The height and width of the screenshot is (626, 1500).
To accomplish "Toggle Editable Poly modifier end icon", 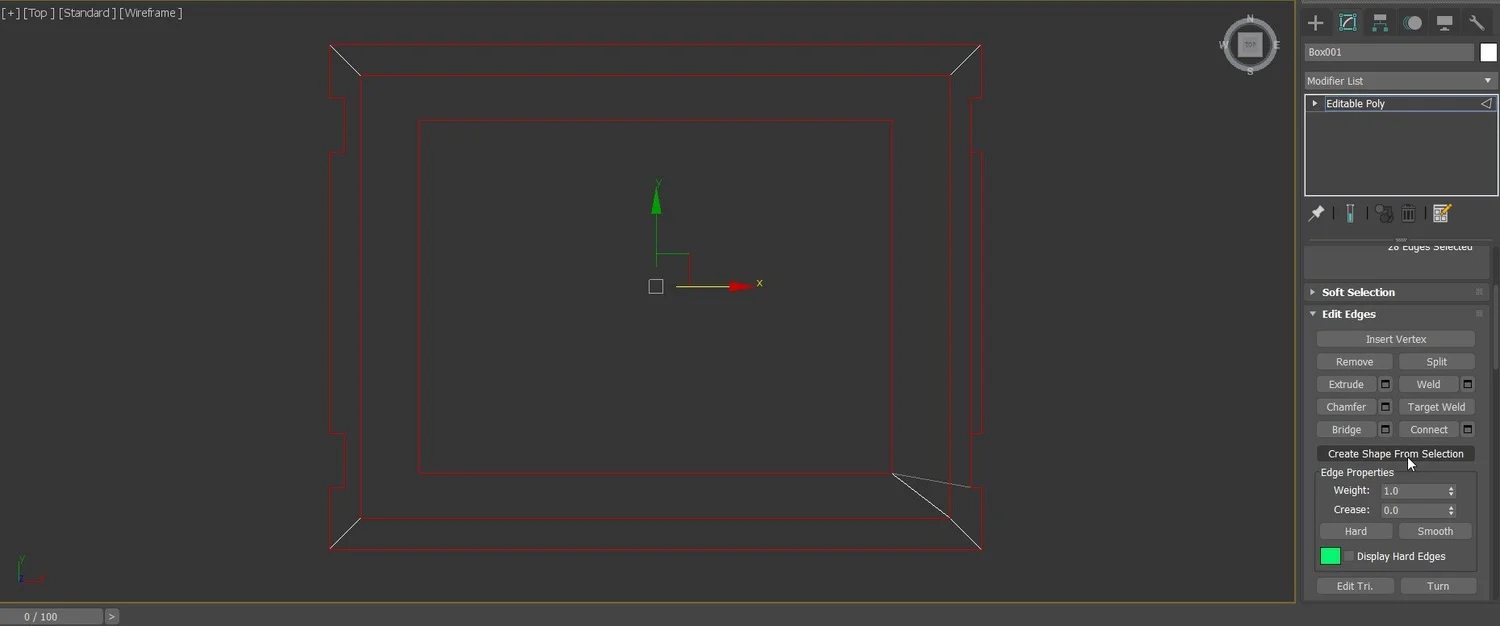I will coord(1486,104).
